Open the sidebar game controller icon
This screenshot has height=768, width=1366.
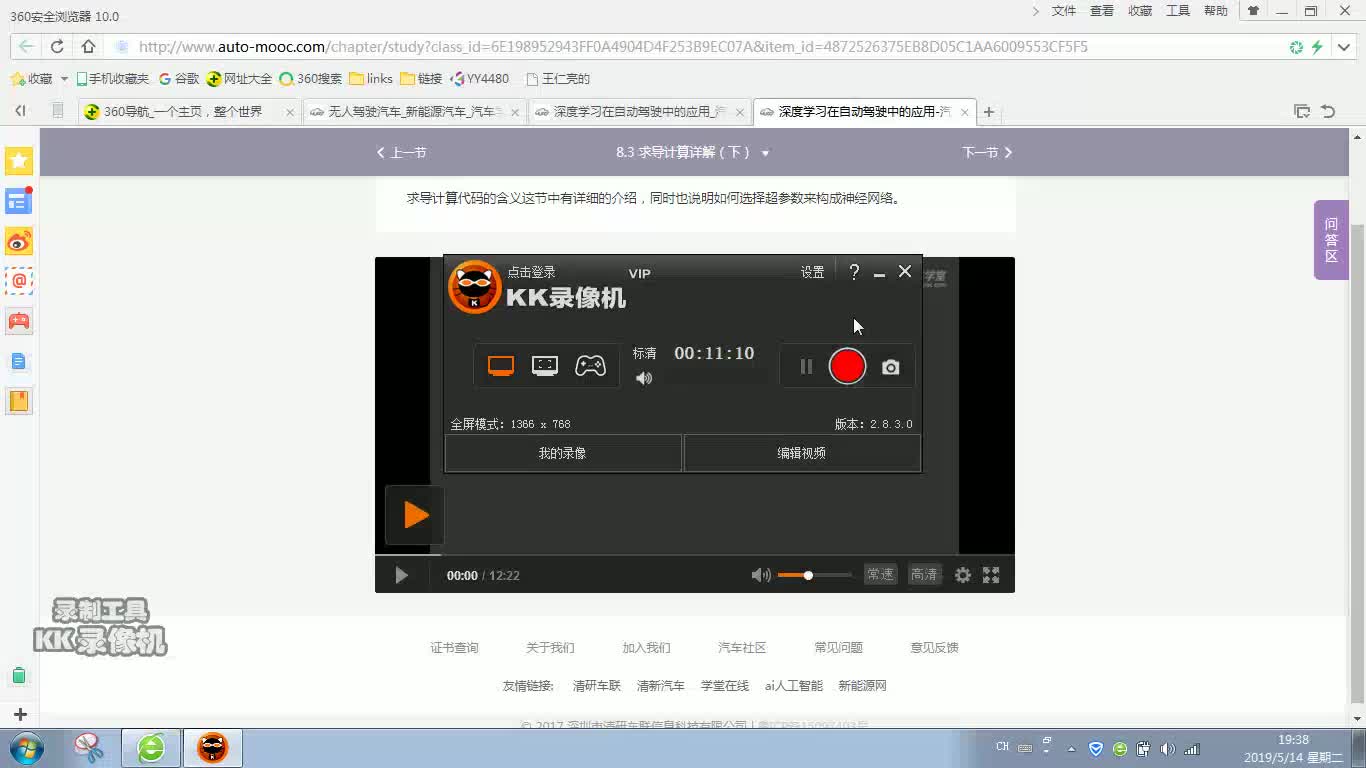coord(19,321)
